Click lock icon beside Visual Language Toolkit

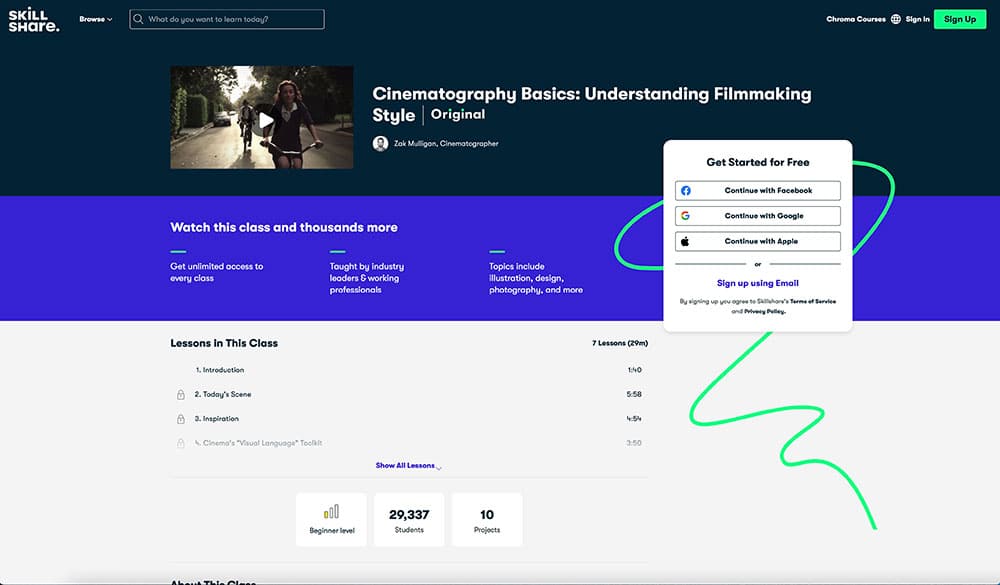(x=180, y=443)
